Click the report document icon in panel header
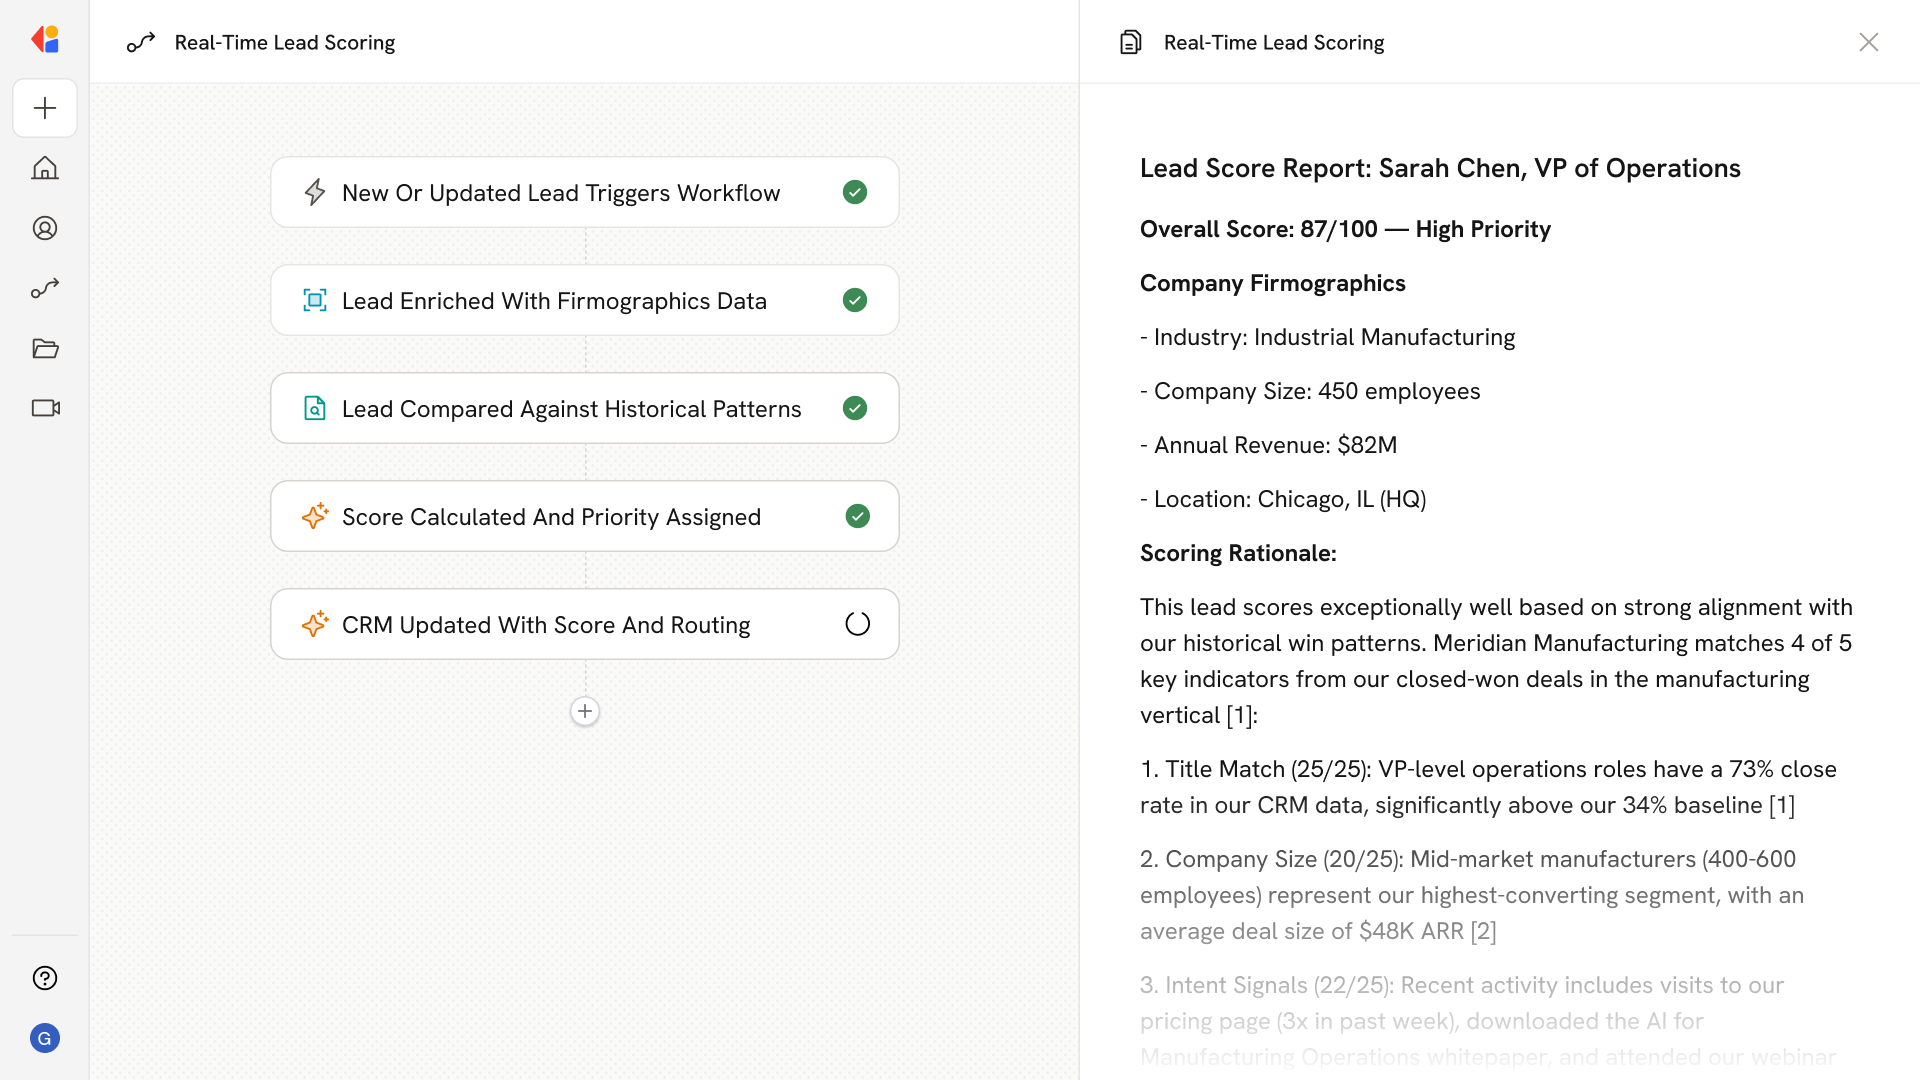The image size is (1920, 1080). click(x=1130, y=42)
